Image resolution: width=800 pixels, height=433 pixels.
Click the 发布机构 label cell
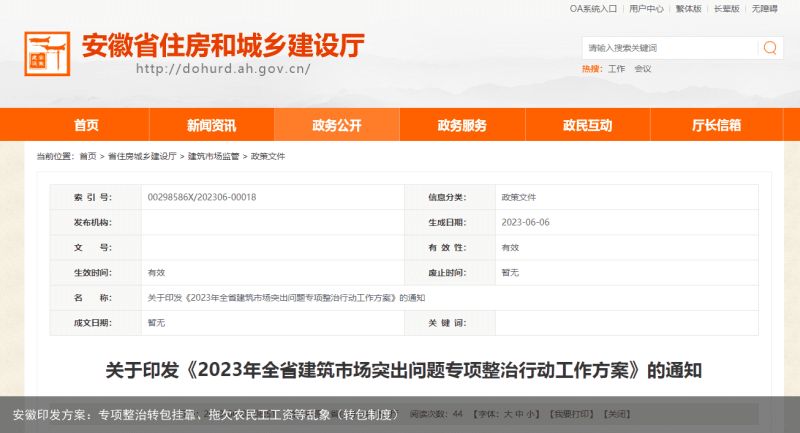coord(95,222)
